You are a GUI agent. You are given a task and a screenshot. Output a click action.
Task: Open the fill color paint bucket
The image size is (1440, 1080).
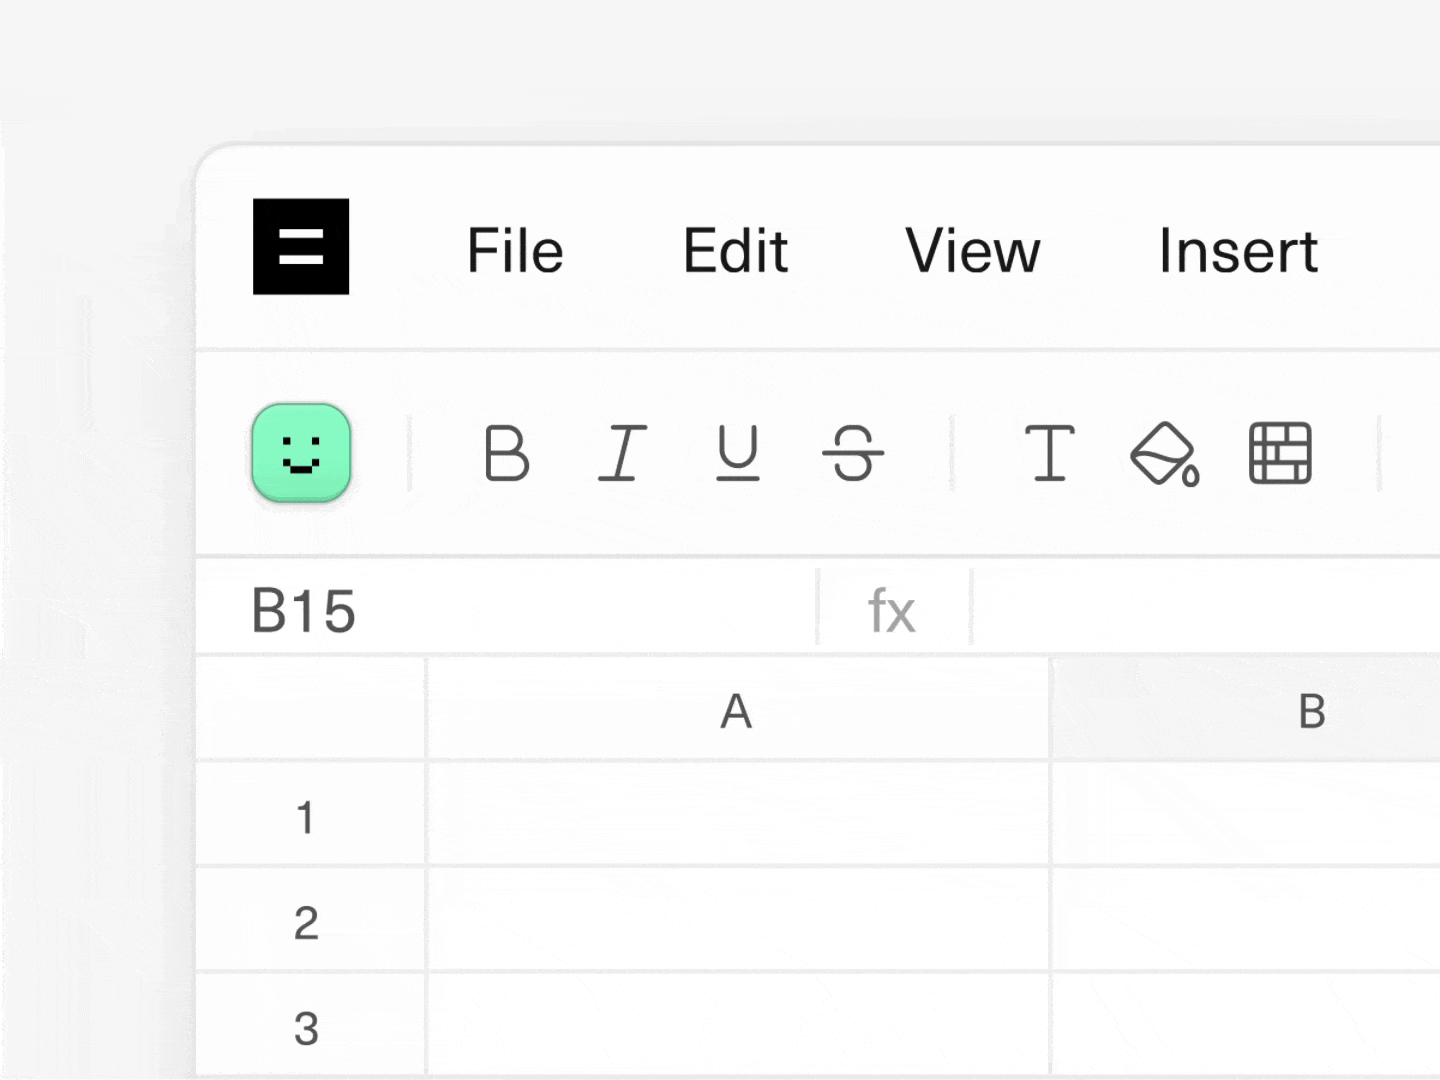1164,453
